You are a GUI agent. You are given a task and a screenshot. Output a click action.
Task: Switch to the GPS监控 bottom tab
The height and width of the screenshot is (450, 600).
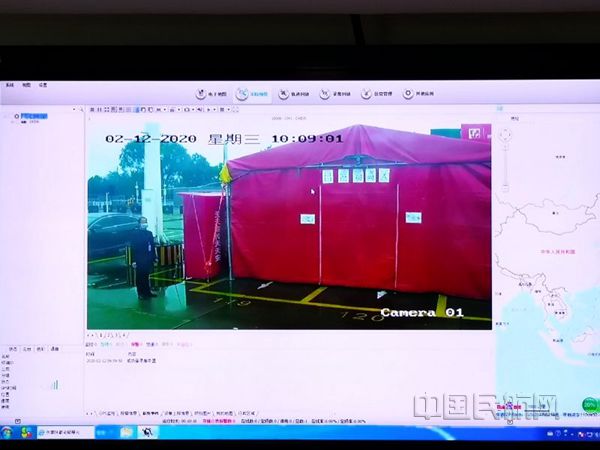(x=107, y=412)
